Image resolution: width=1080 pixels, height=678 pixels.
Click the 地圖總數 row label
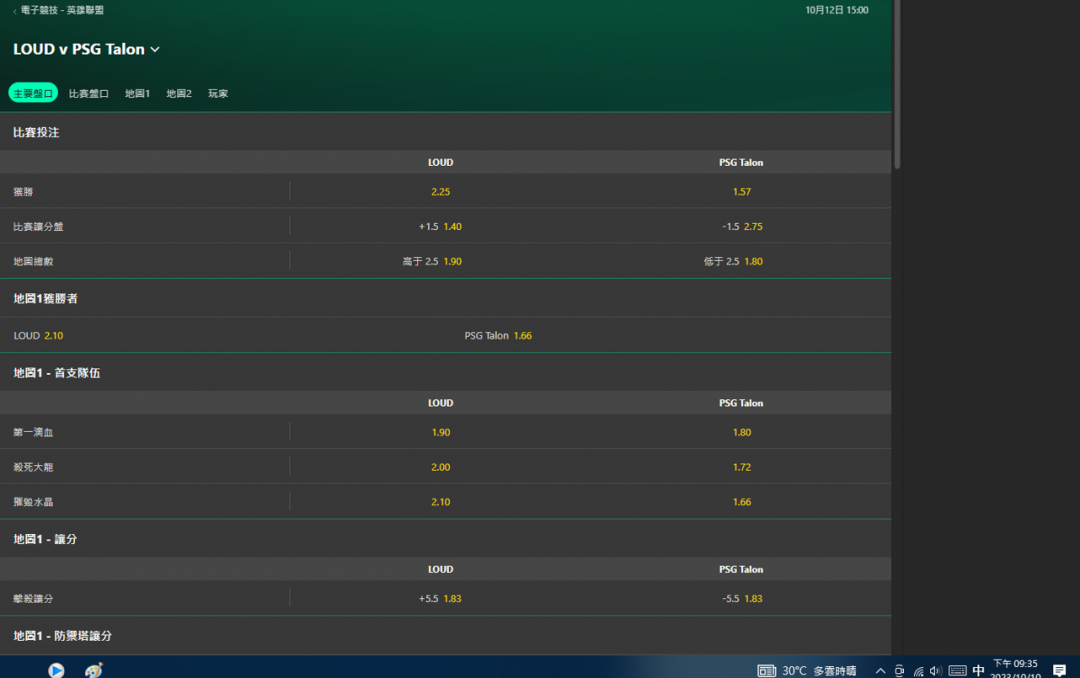point(33,261)
